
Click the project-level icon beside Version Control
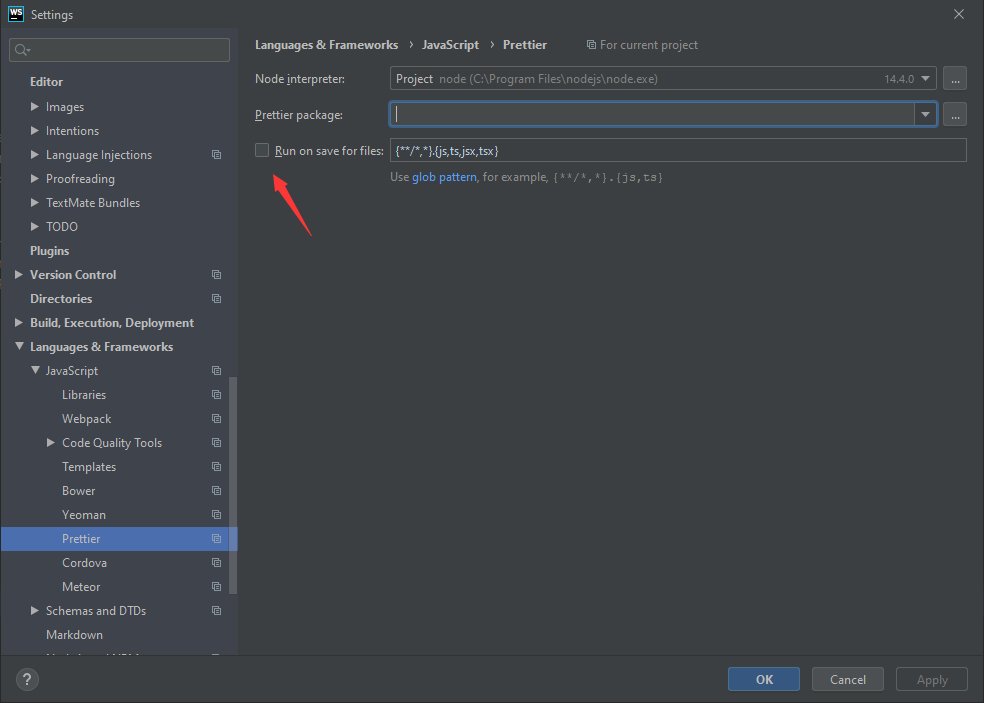click(216, 275)
